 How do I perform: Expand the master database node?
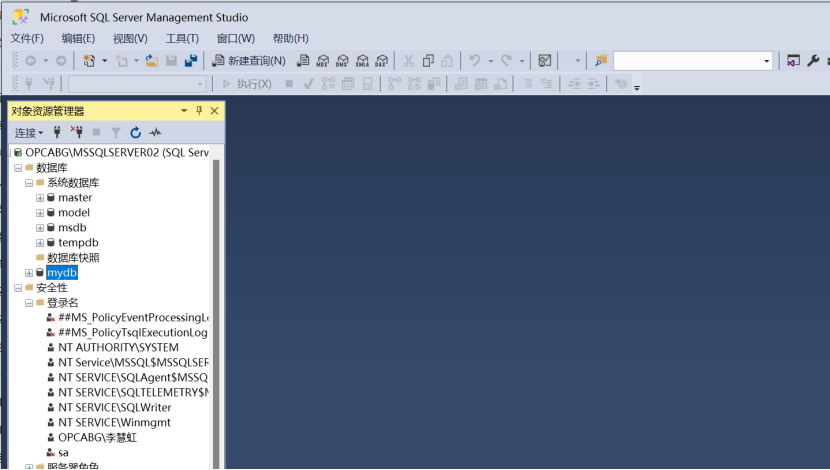pos(40,198)
